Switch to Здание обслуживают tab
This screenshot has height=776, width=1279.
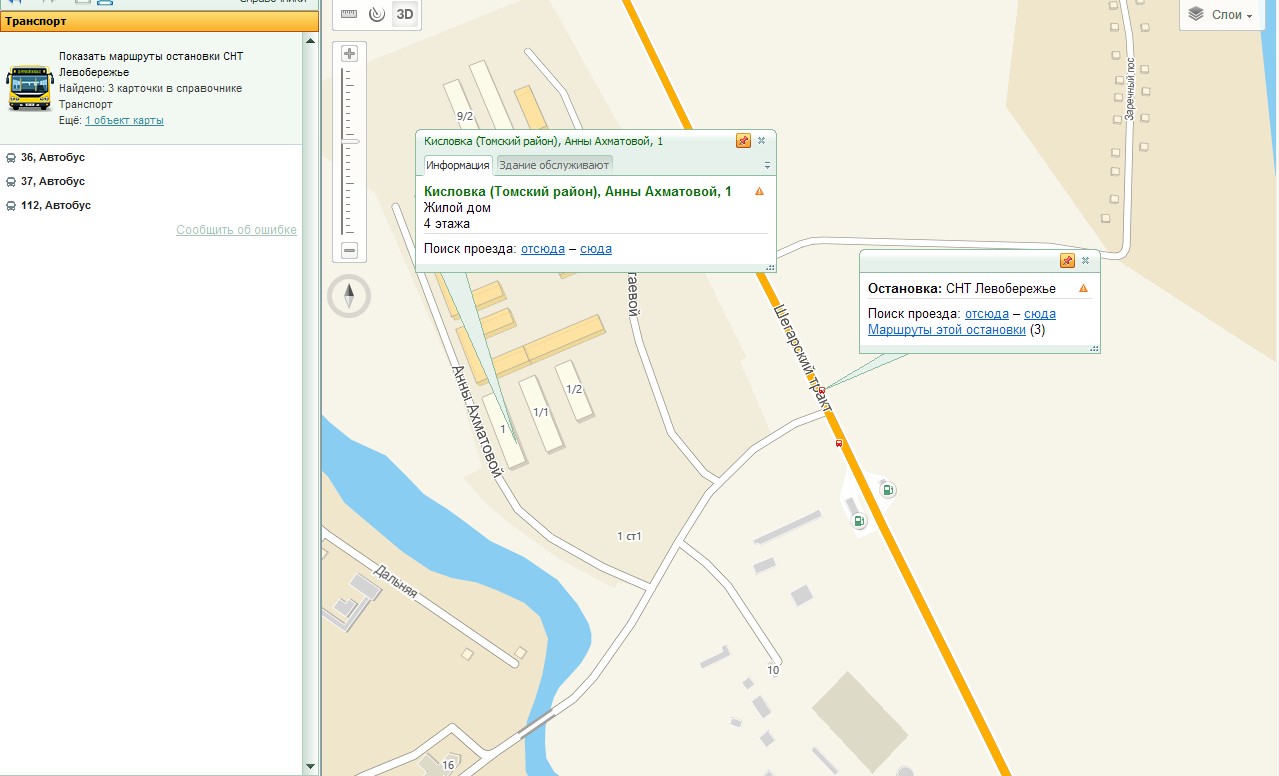(554, 165)
